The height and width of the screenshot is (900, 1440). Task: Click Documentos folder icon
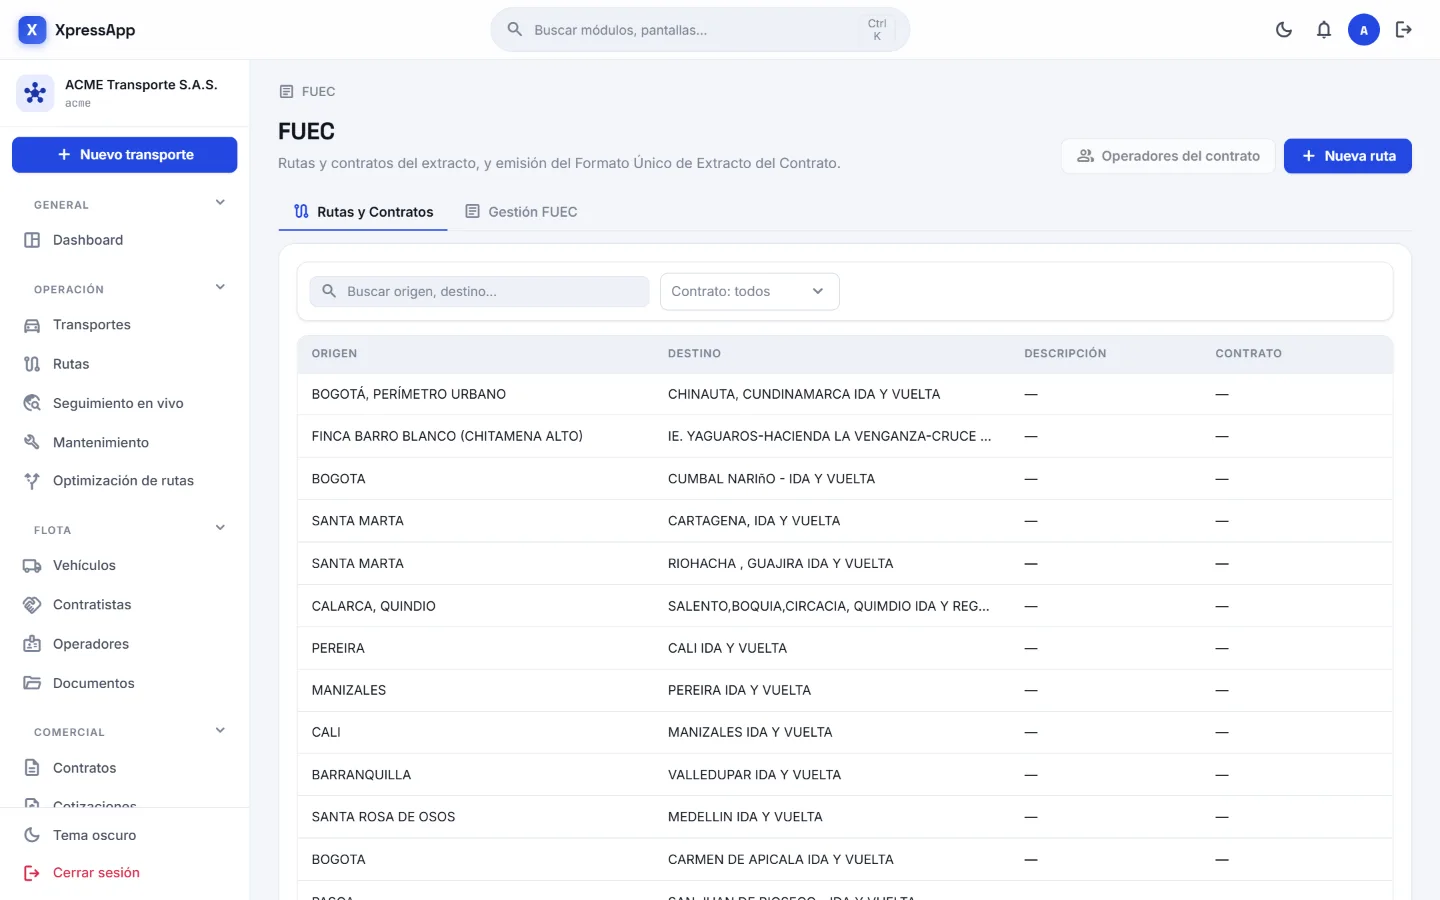tap(32, 683)
